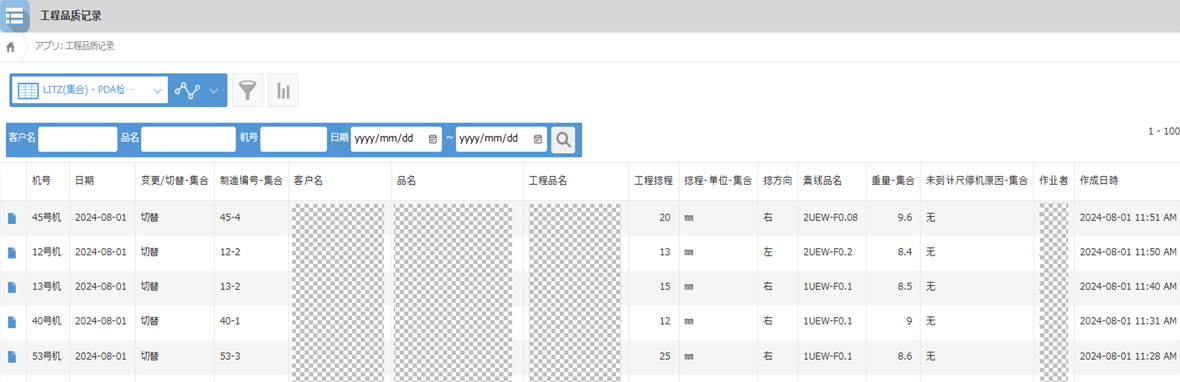Open record details icon for 45号机 row
The image size is (1180, 382).
click(x=11, y=218)
